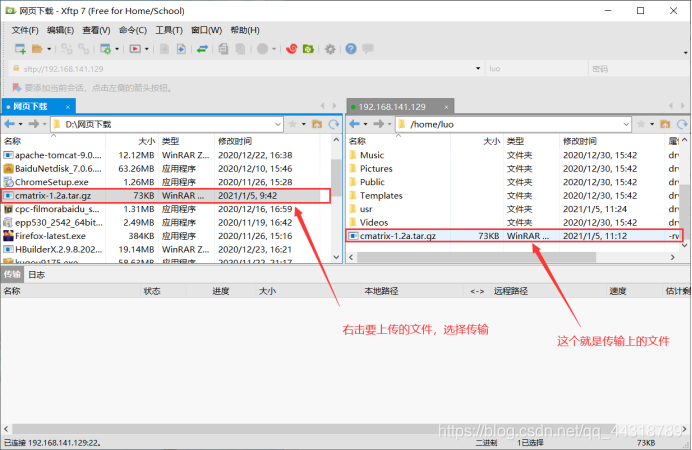Open dropdown next to red play icon
The image size is (692, 450).
(x=147, y=49)
